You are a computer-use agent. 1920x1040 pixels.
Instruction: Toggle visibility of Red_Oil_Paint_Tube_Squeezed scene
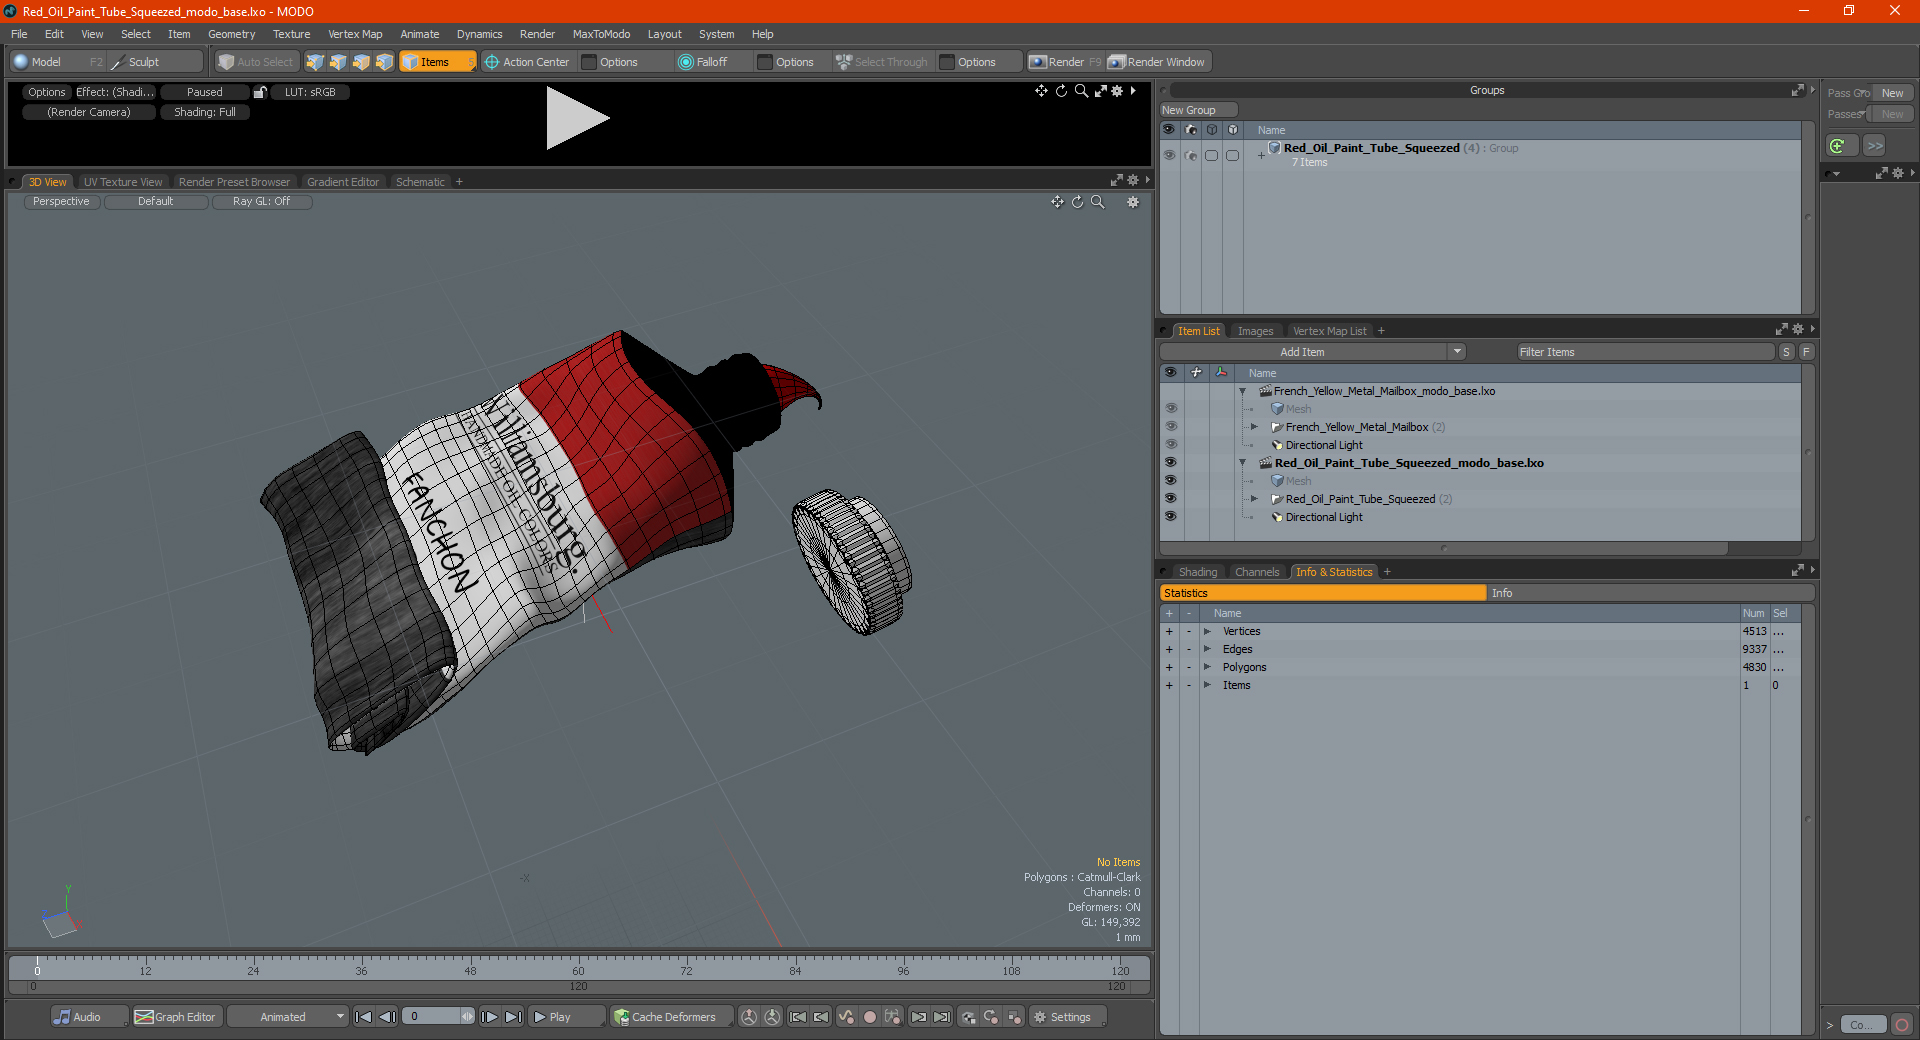tap(1170, 463)
